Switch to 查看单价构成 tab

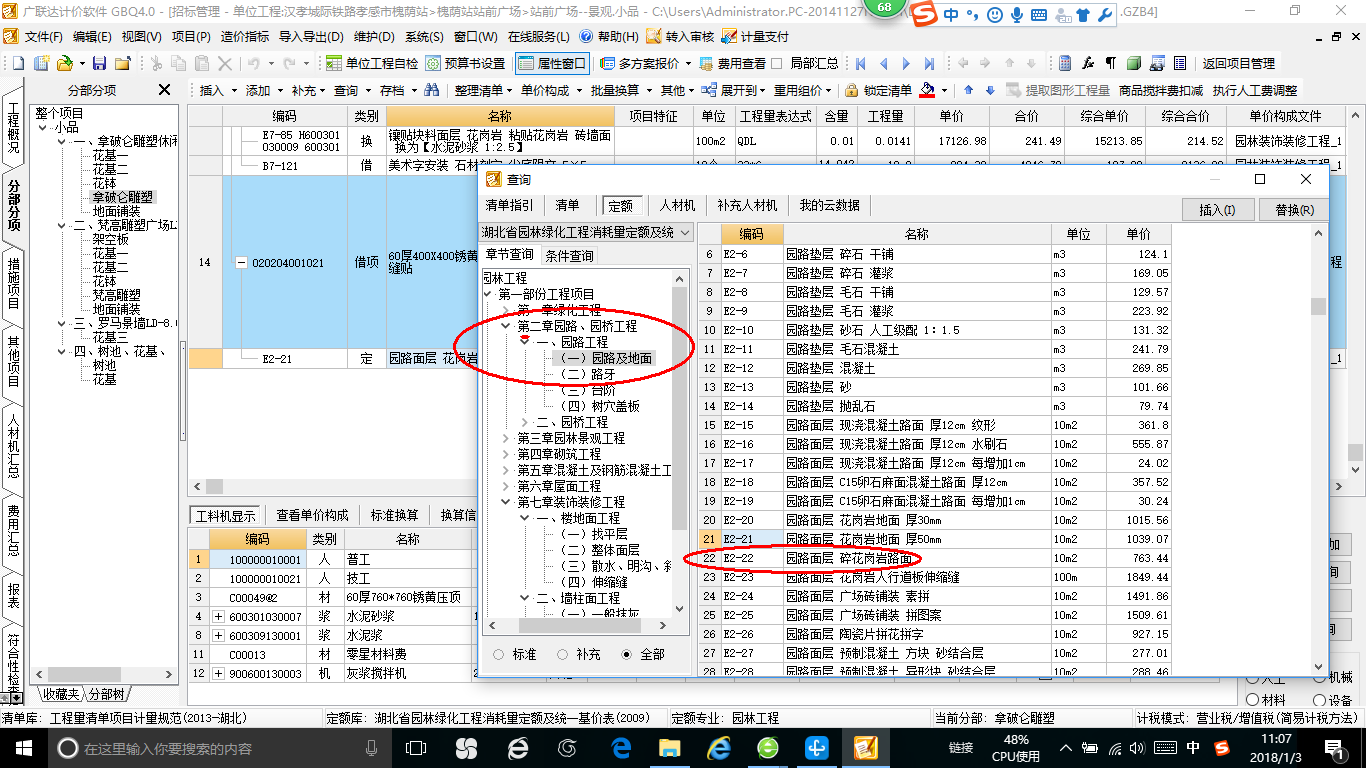click(312, 515)
